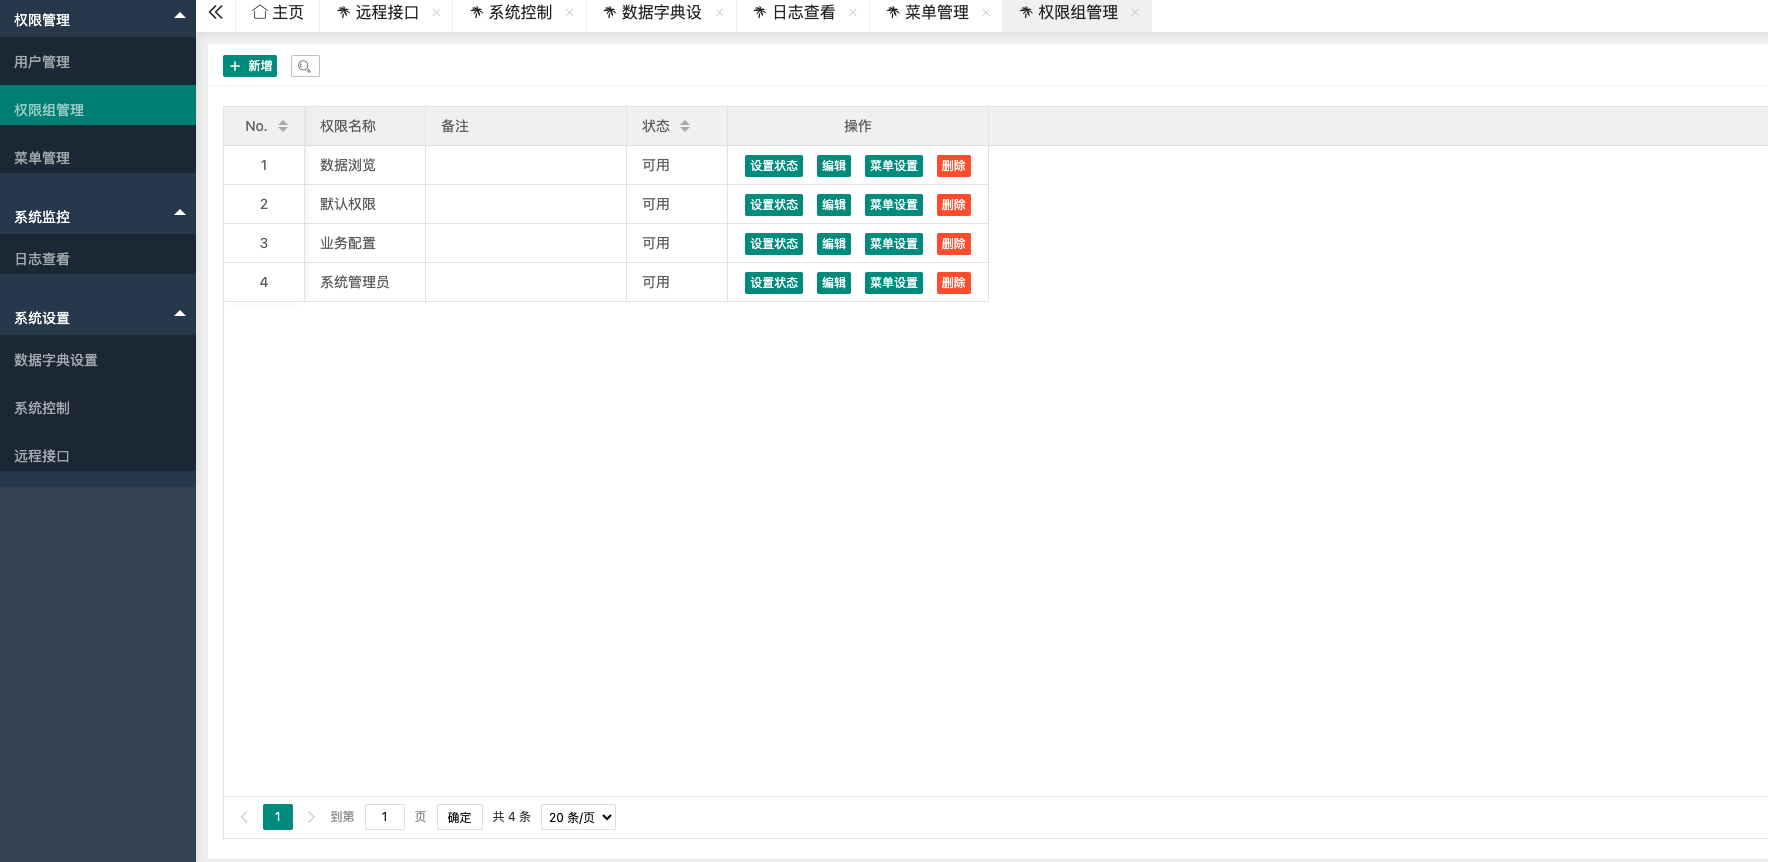This screenshot has height=862, width=1768.
Task: Open 数据字典设置 in the sidebar
Action: point(98,359)
